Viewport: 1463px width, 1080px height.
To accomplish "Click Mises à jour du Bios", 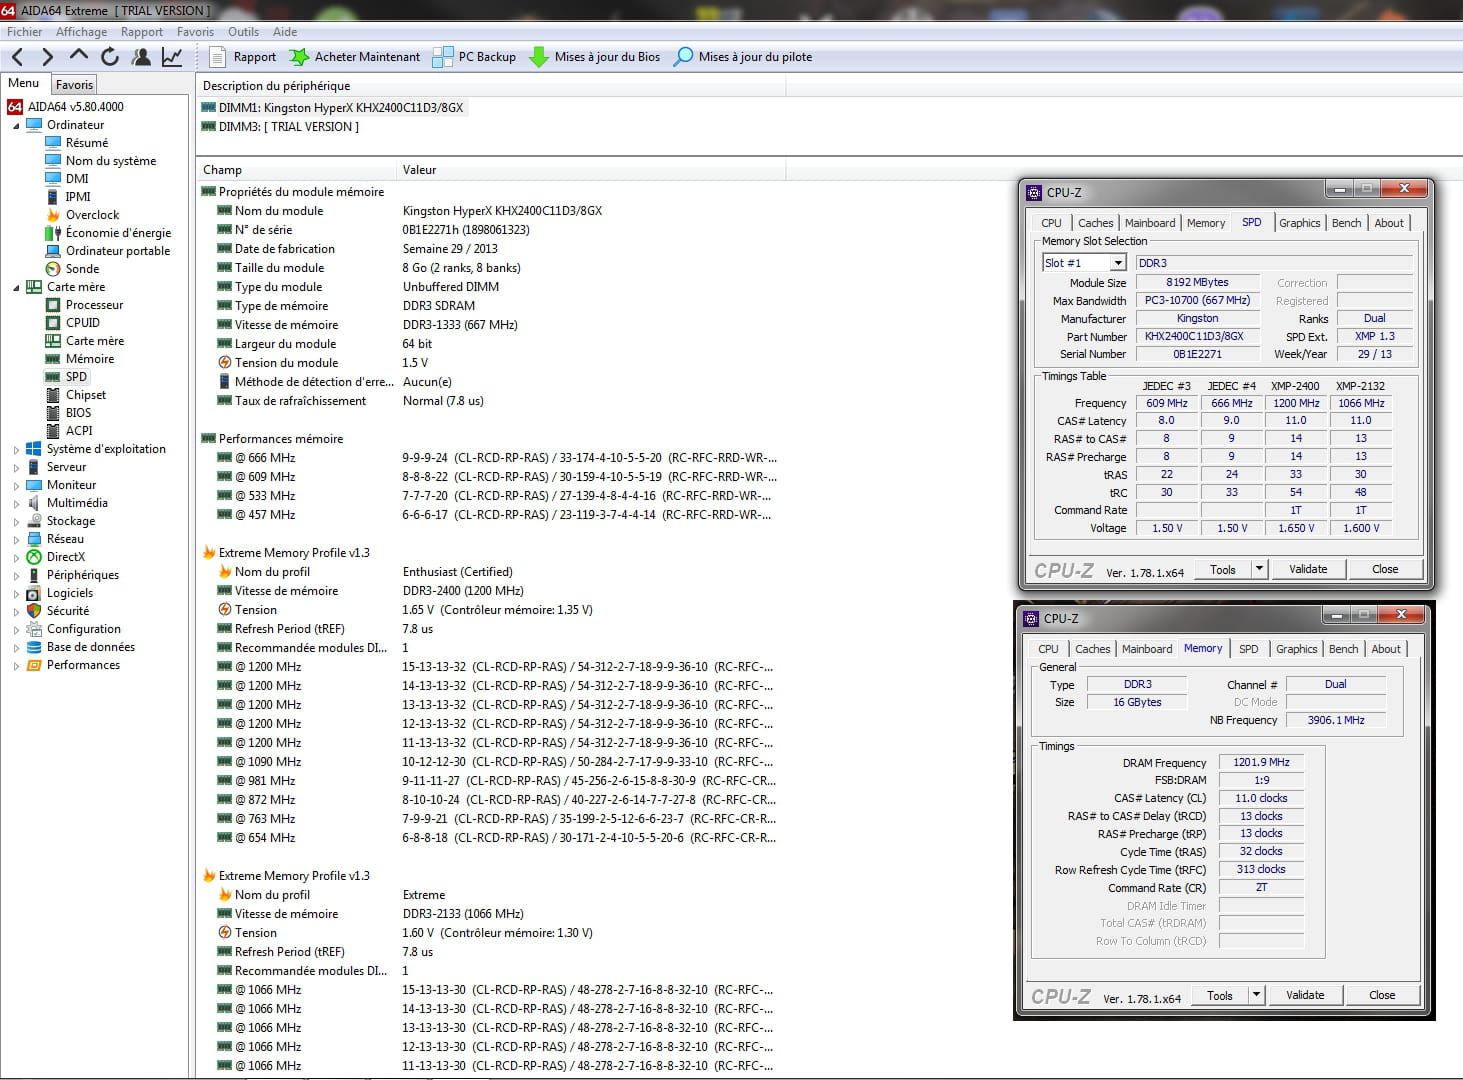I will 594,57.
